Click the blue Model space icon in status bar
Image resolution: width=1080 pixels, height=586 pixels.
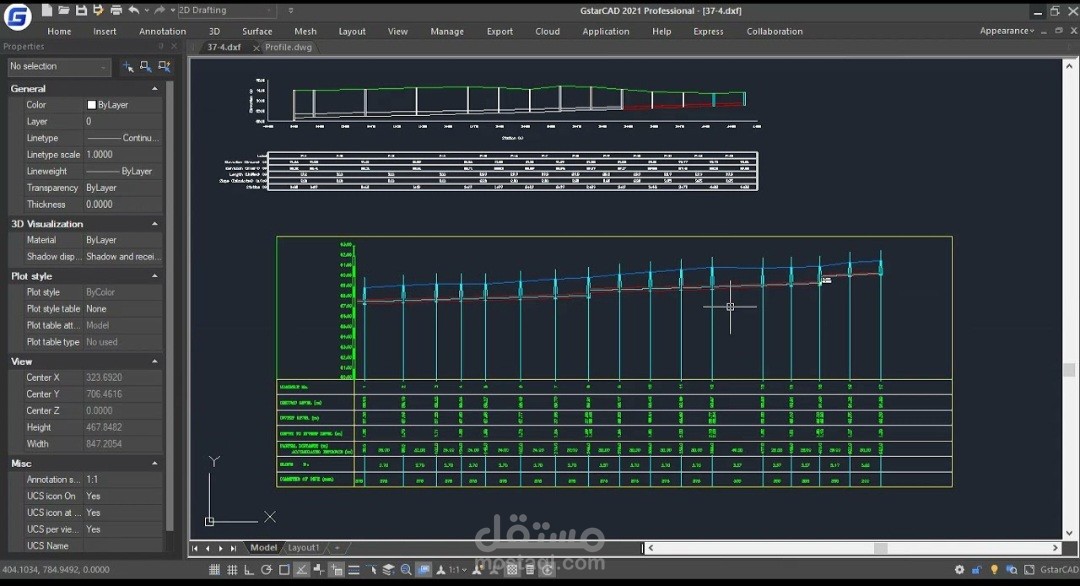pos(424,569)
